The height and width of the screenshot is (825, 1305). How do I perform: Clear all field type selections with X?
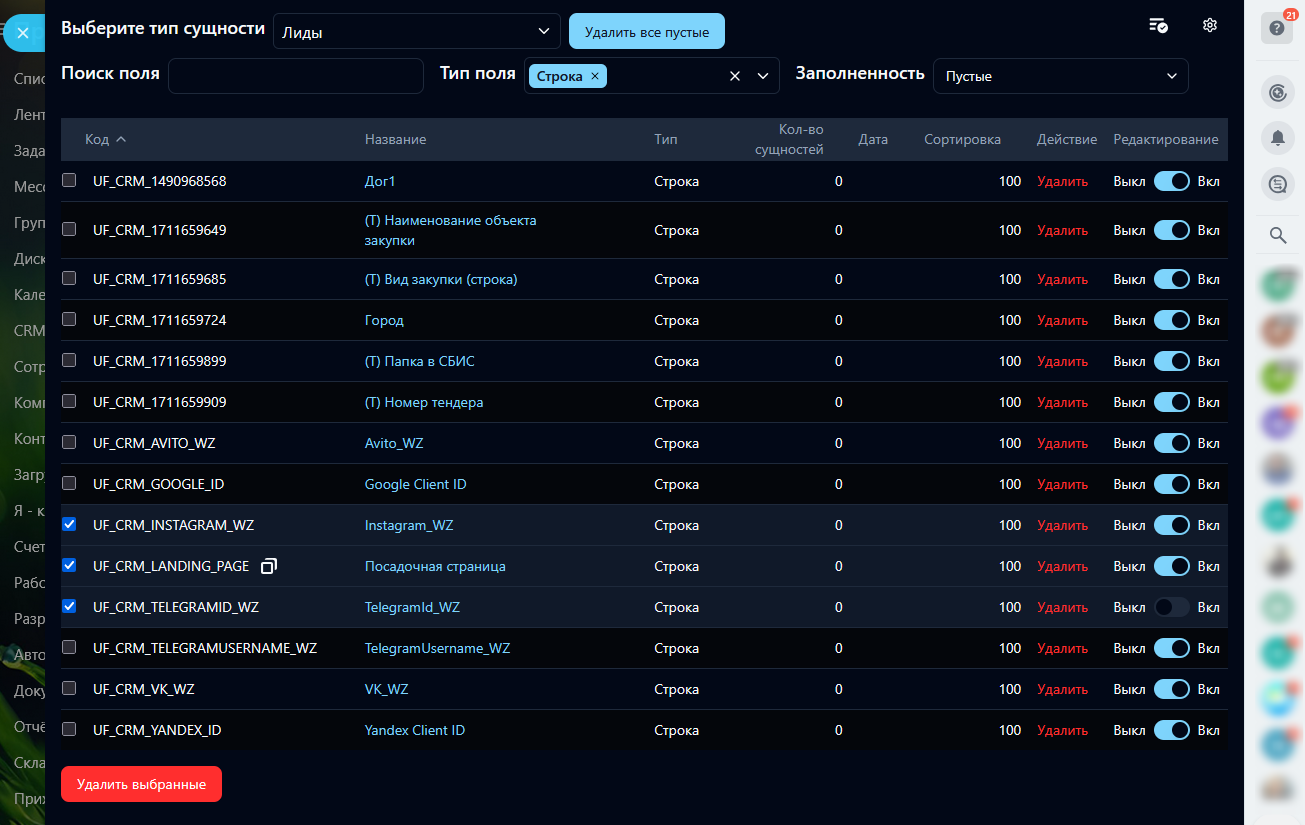click(734, 76)
